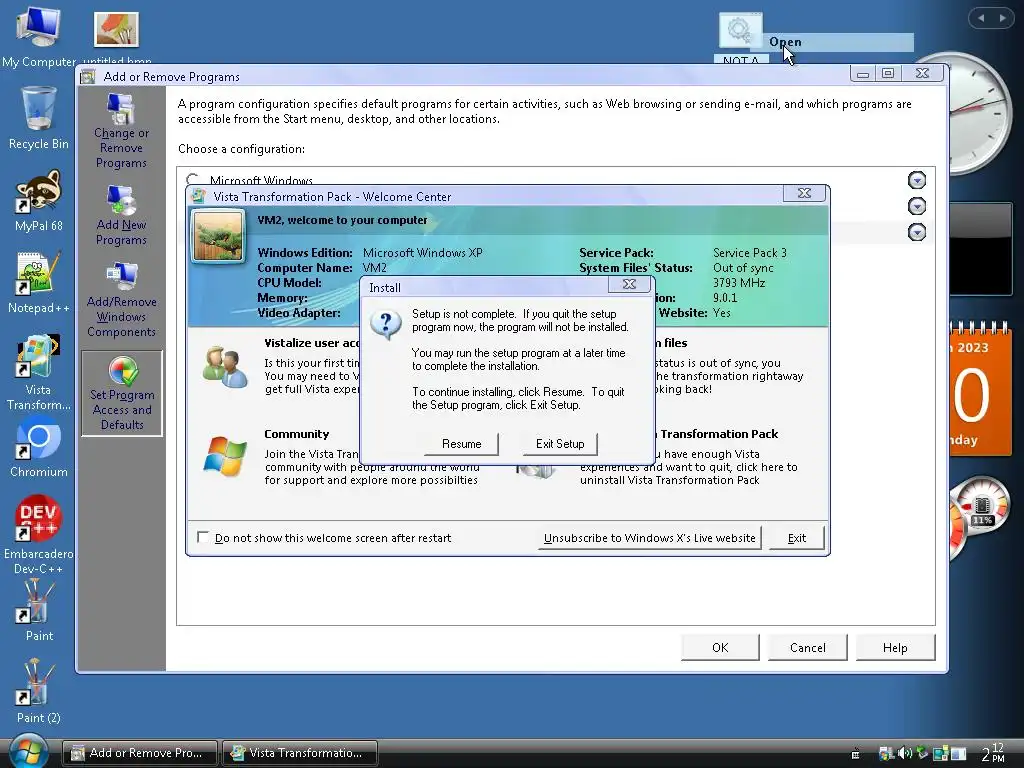Click Exit in the Welcome Center
This screenshot has height=768, width=1024.
(x=797, y=538)
